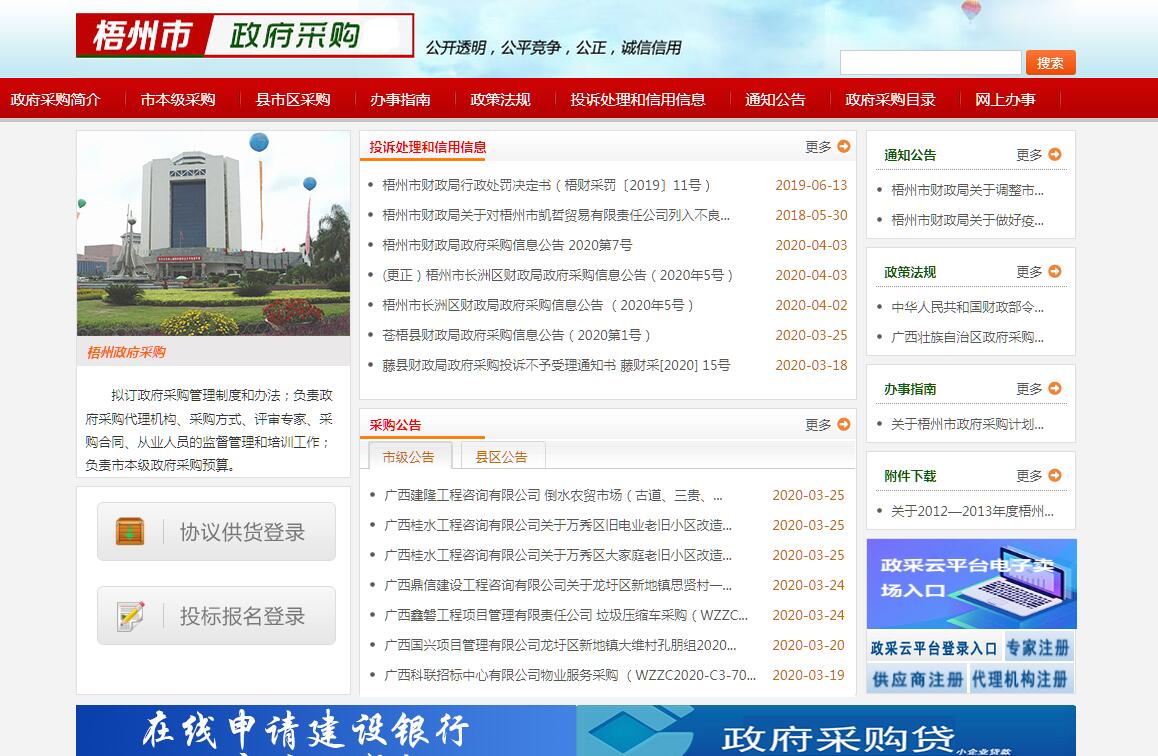
Task: Open 政府采购简介 in the navigation bar
Action: (x=56, y=99)
